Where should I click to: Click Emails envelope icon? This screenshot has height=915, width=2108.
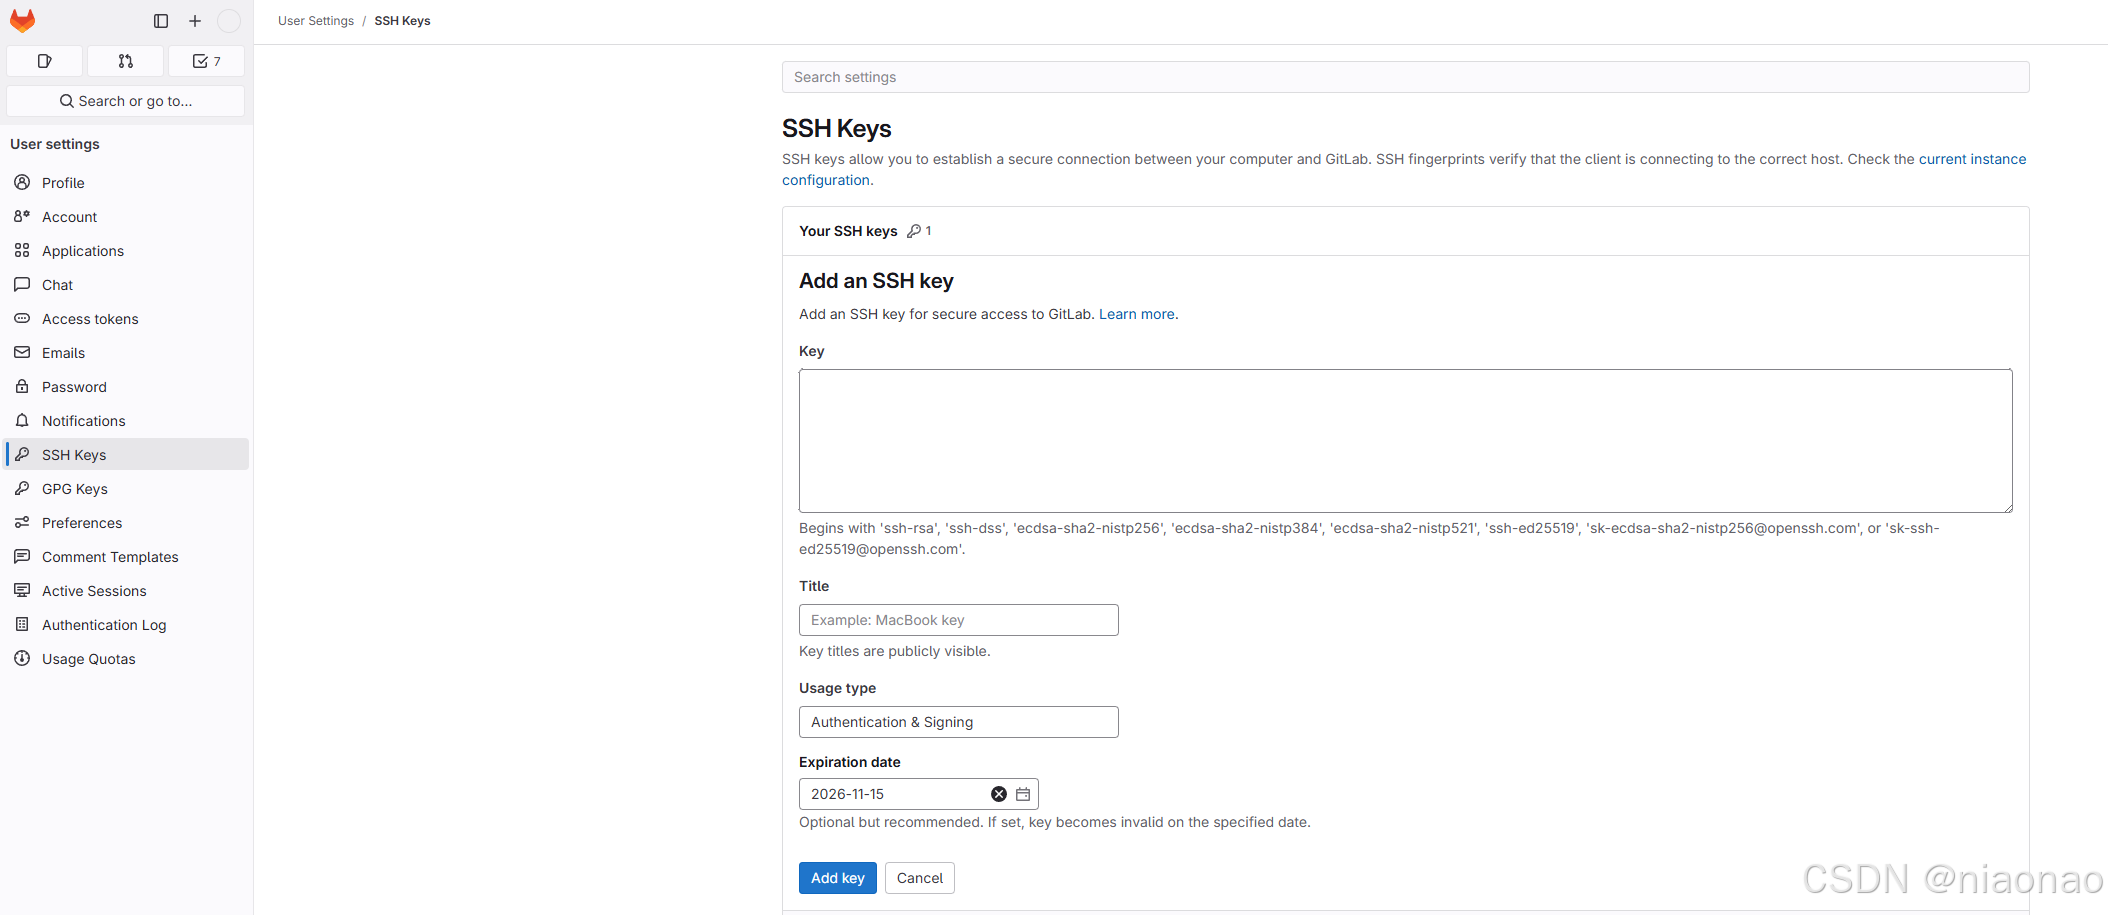tap(22, 352)
